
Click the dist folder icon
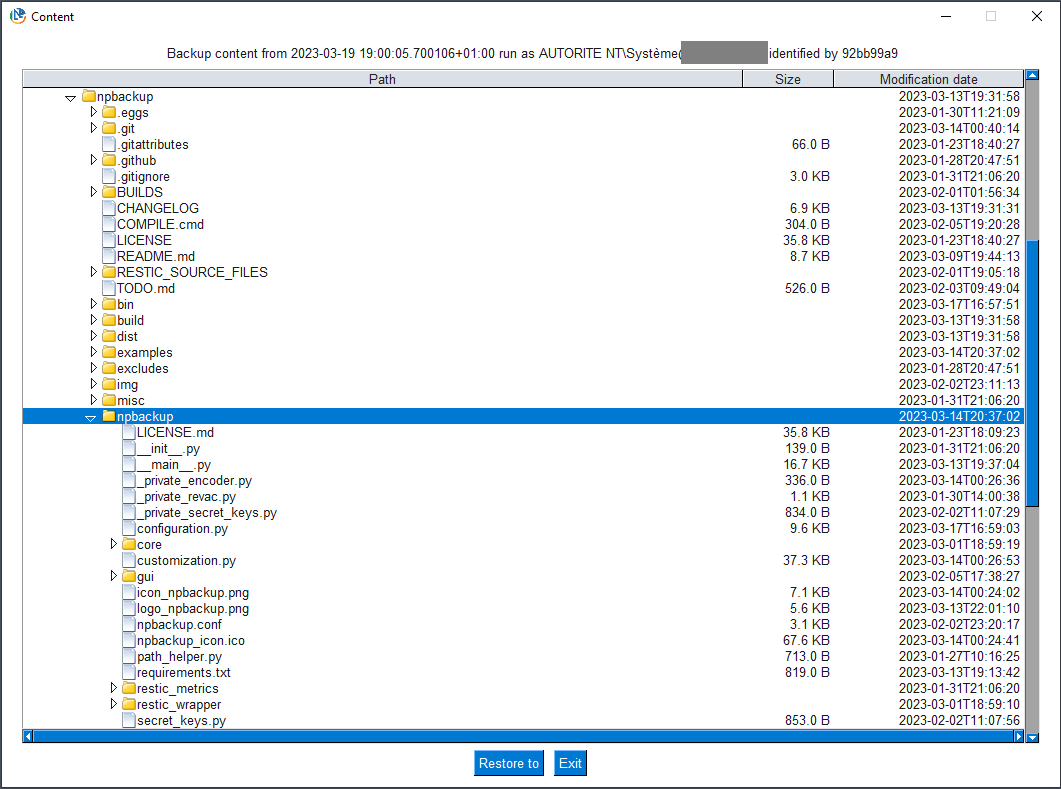(x=109, y=336)
